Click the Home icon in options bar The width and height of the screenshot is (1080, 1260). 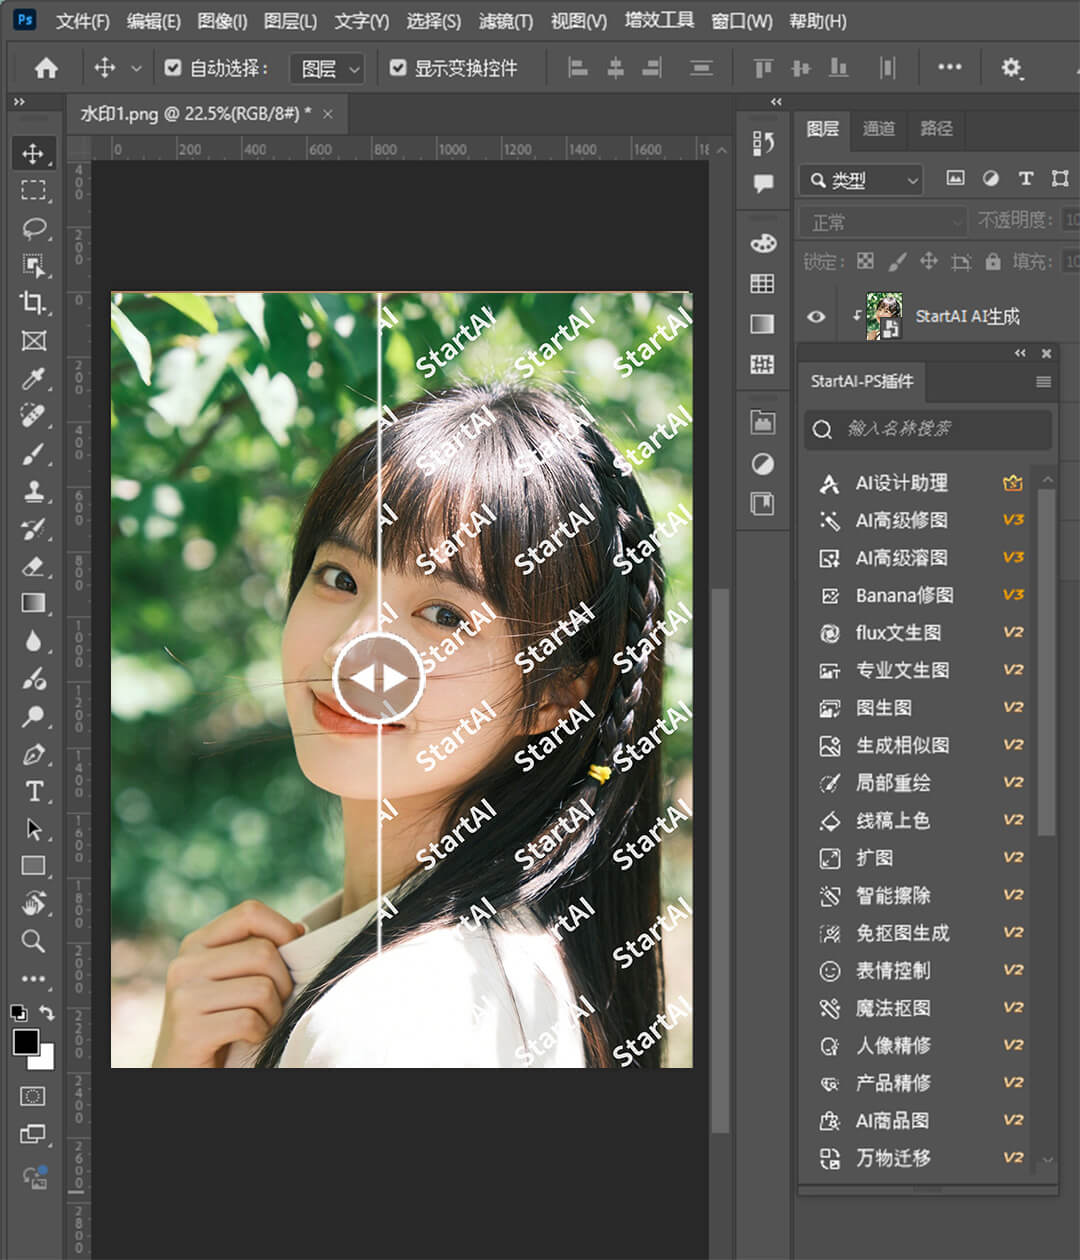coord(46,68)
